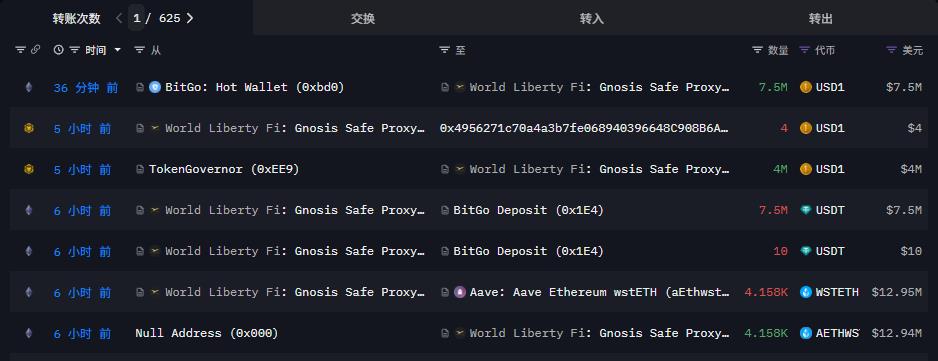Screen dimensions: 938x361
Task: Click the link icon in the header row
Action: pos(35,50)
